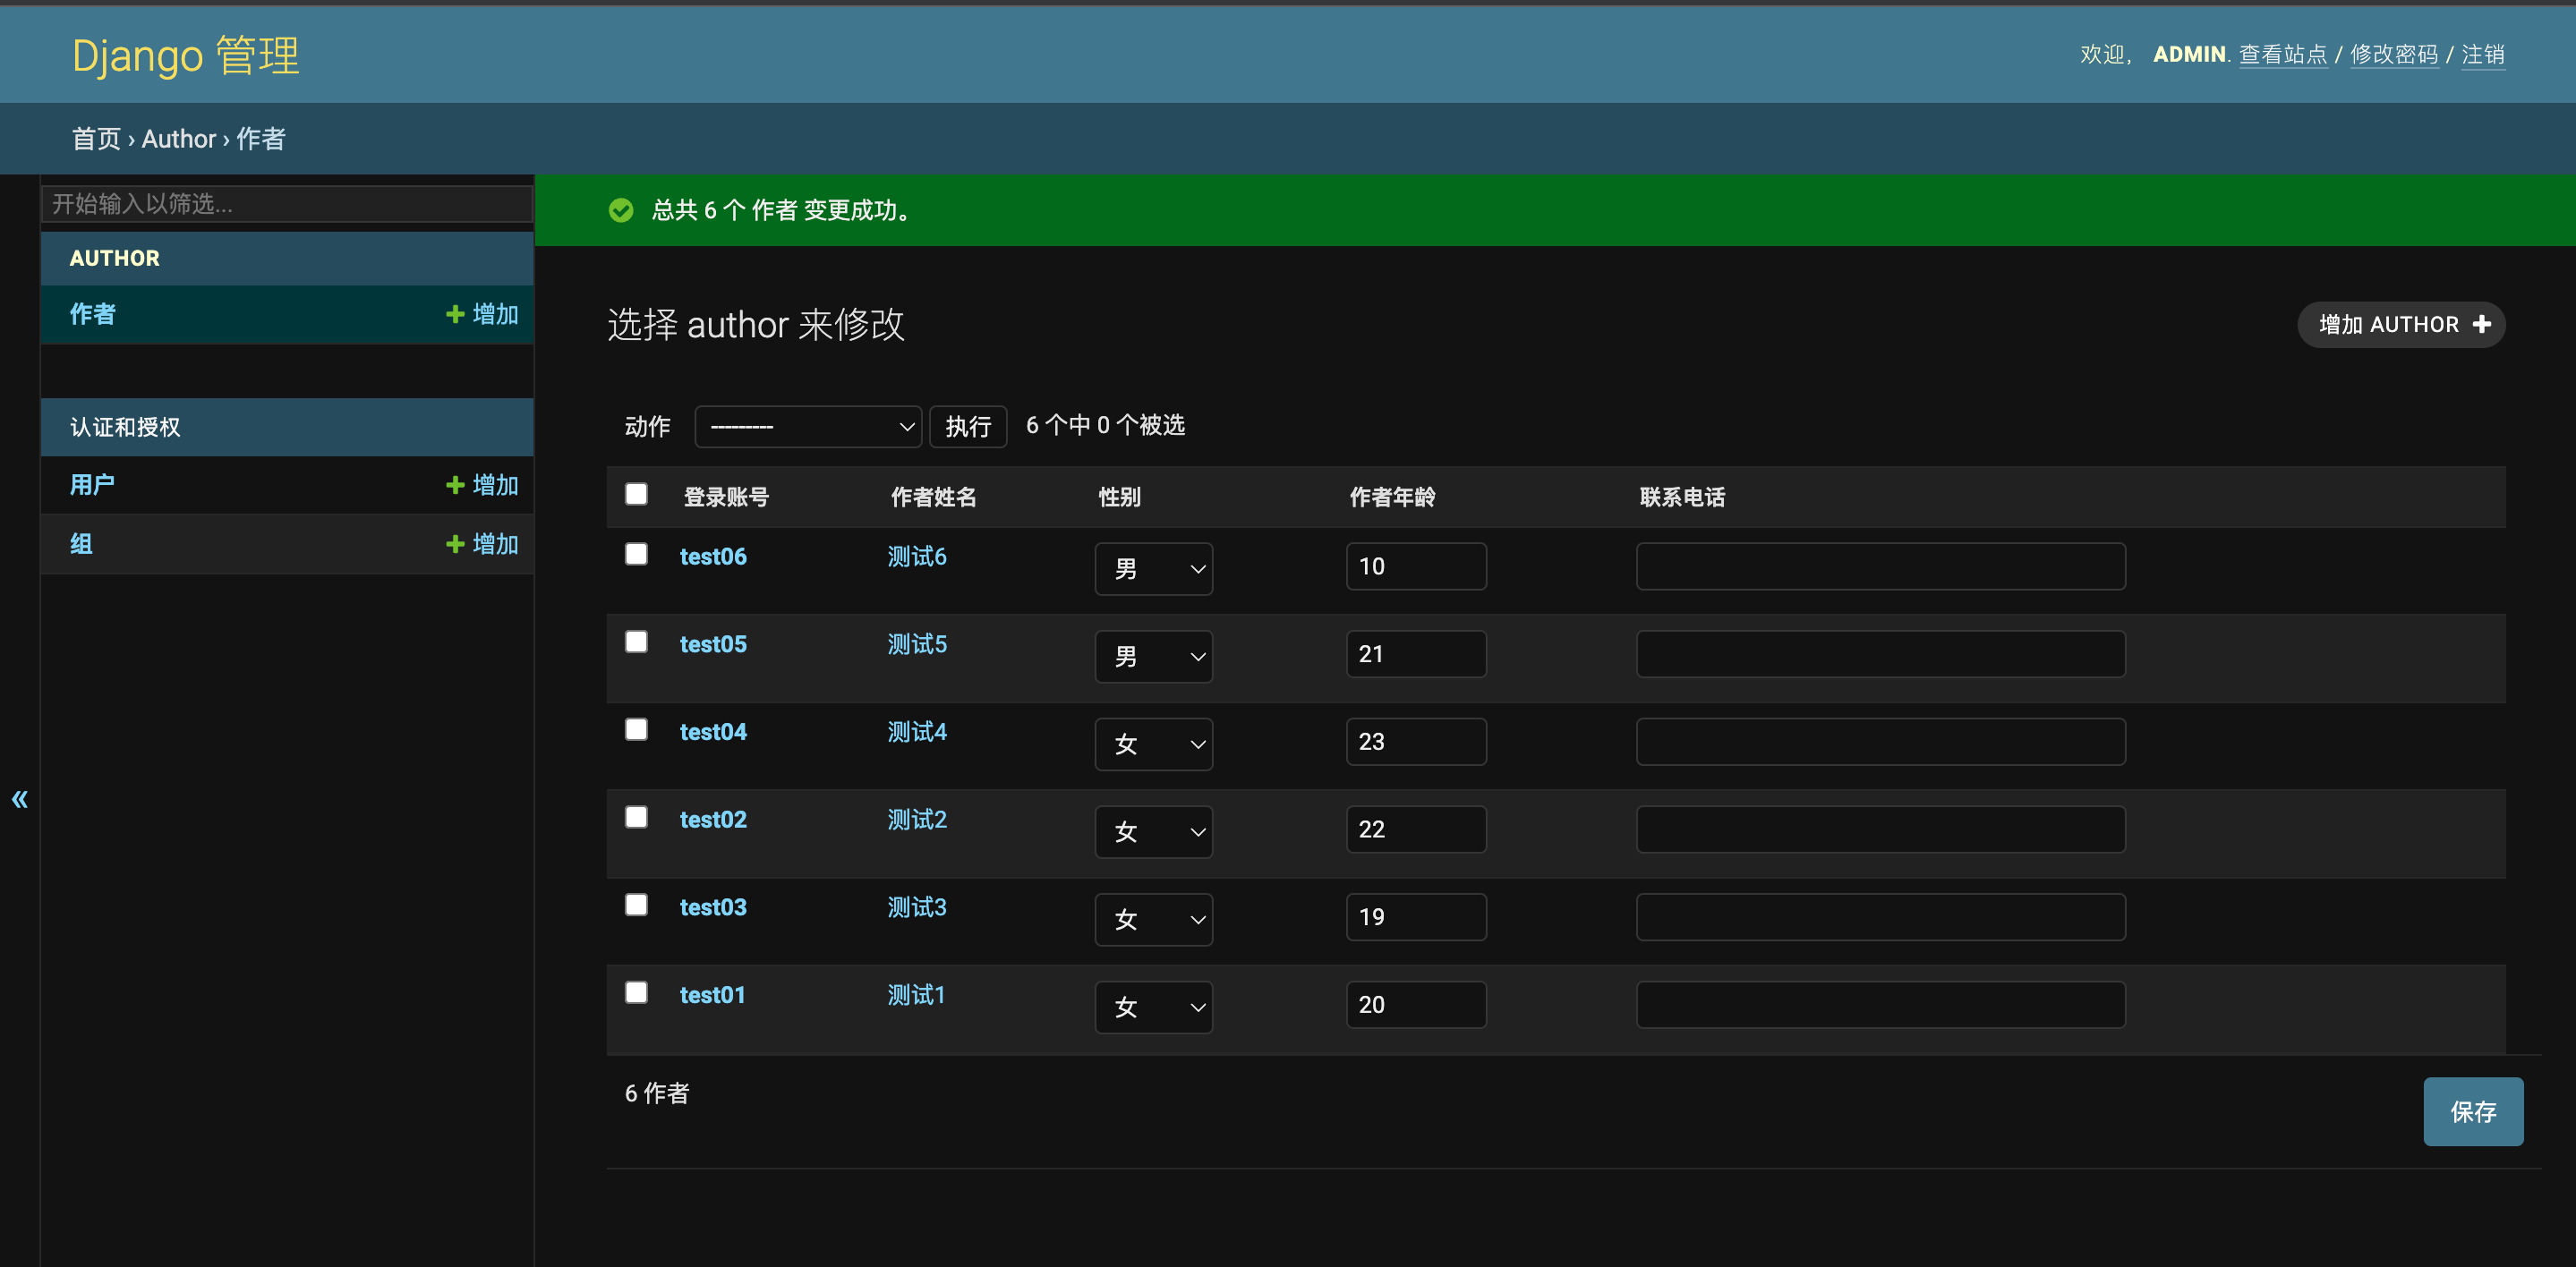Viewport: 2576px width, 1267px height.
Task: Click the 联系电话 field for test03
Action: [1881, 917]
